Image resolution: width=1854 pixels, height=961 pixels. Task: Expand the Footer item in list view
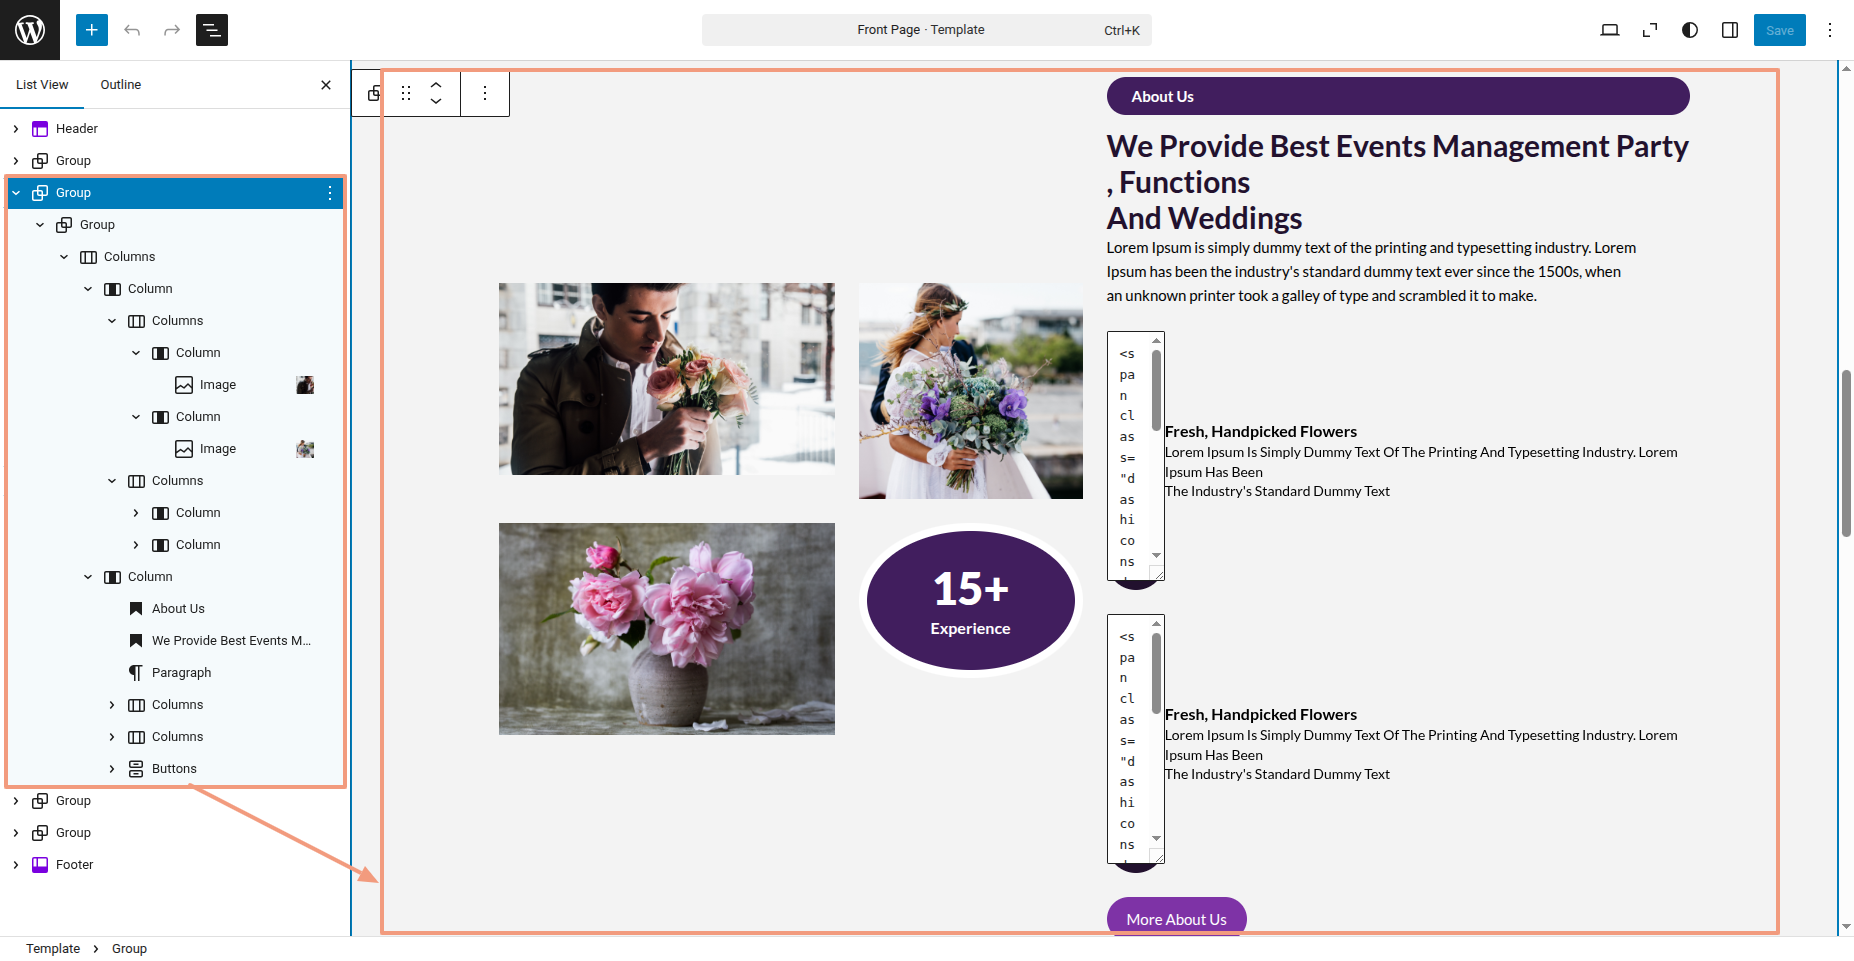(x=16, y=865)
